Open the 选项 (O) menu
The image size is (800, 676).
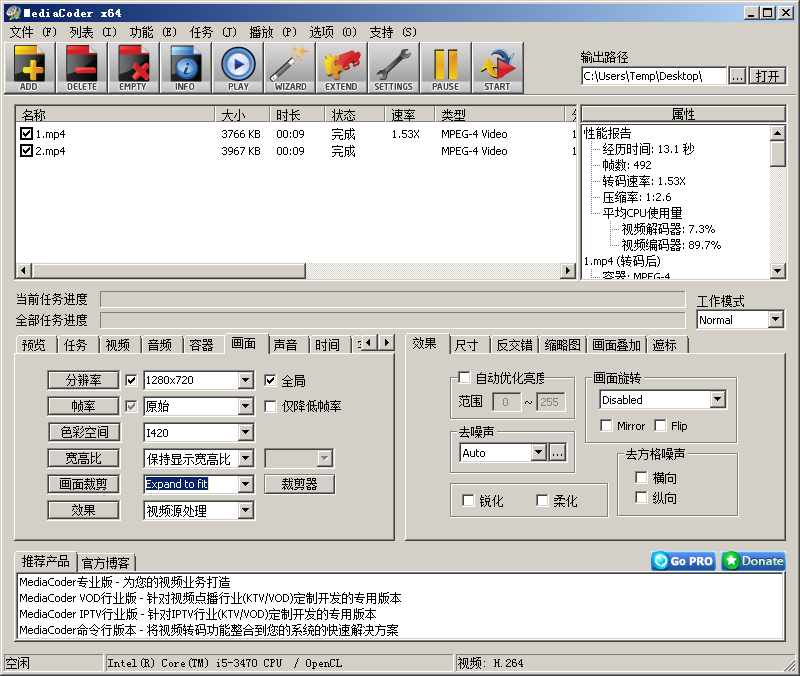pos(333,32)
